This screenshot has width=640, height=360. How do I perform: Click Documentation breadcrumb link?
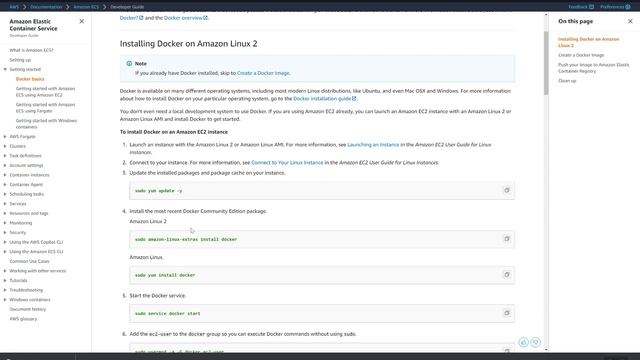[x=46, y=7]
